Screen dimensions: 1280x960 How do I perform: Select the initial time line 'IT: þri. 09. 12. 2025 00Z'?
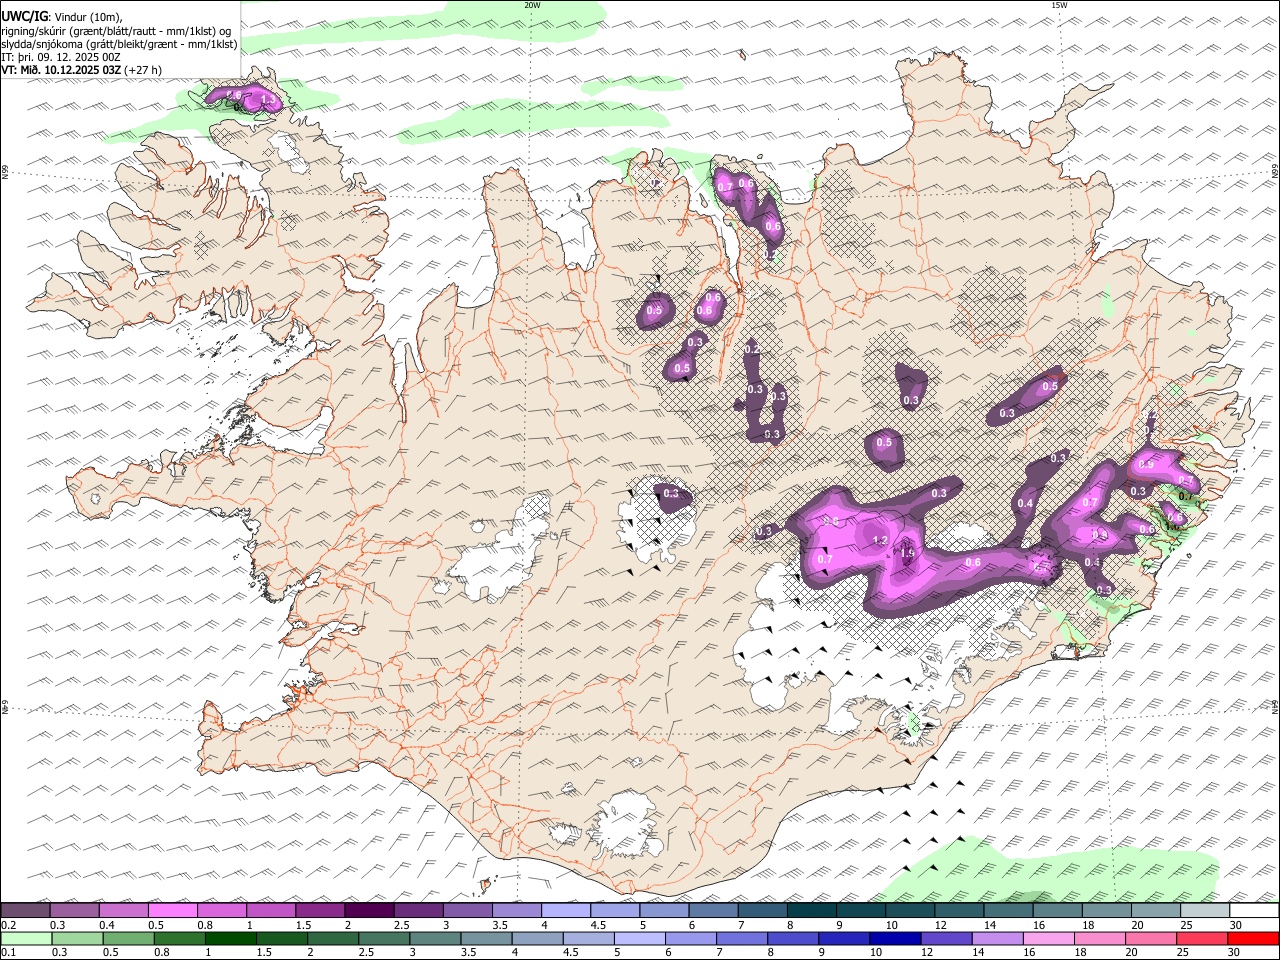click(61, 57)
